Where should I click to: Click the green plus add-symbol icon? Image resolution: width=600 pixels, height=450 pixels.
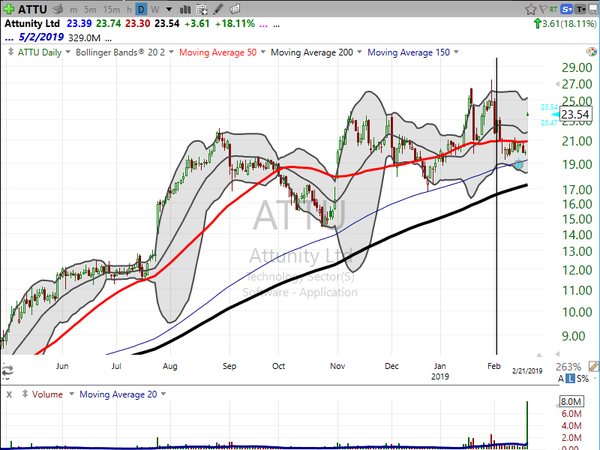click(9, 9)
